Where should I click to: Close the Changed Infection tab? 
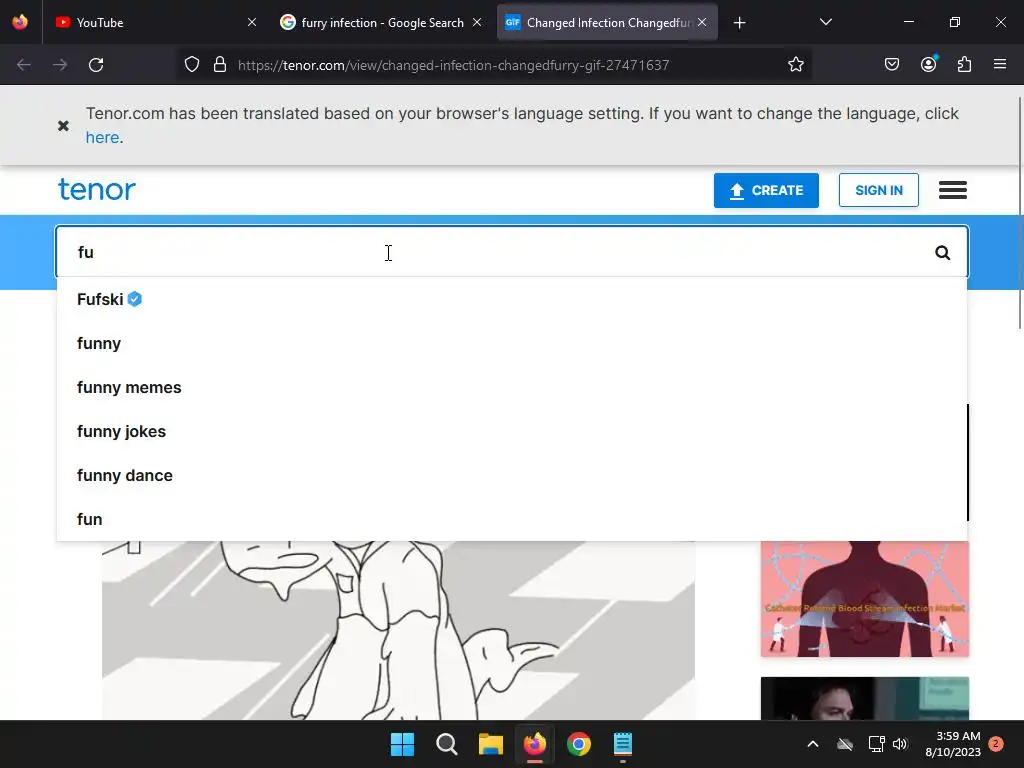pyautogui.click(x=702, y=22)
